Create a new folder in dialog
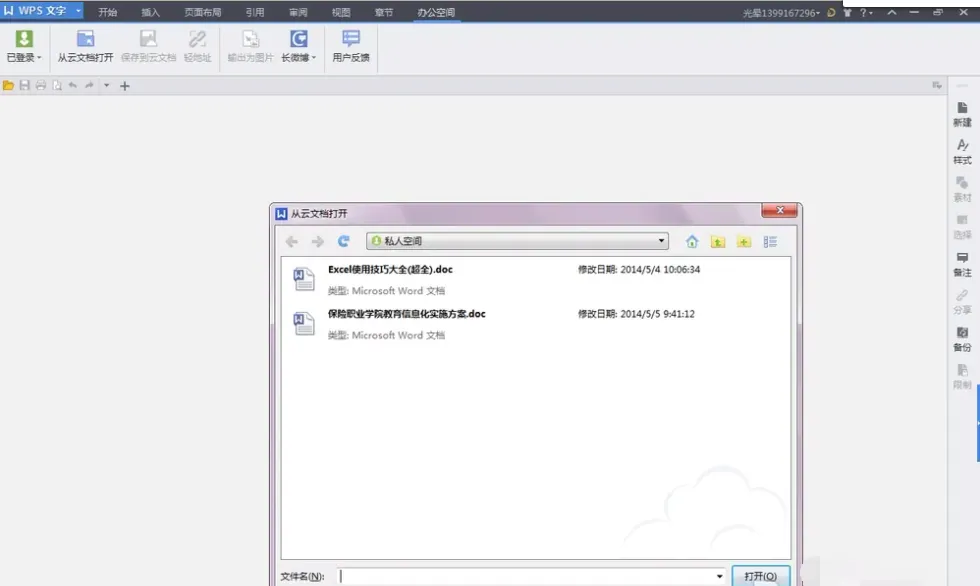The image size is (980, 586). click(744, 241)
